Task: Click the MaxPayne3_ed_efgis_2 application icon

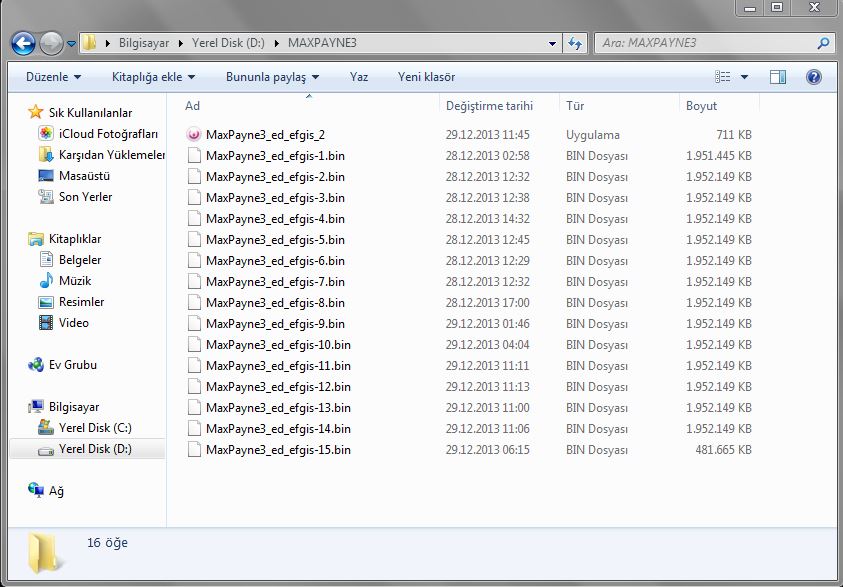Action: [194, 134]
